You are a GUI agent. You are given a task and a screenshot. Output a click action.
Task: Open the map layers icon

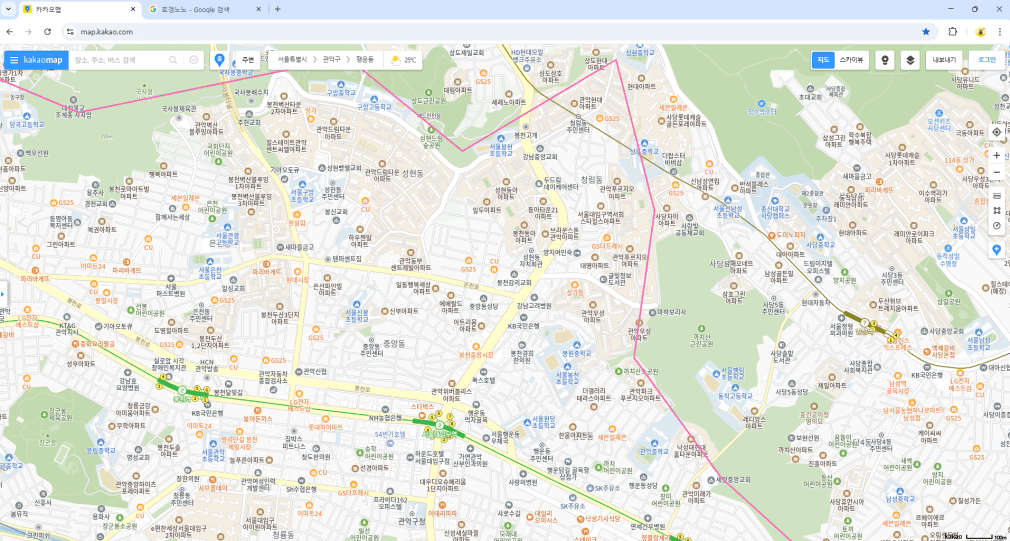909,60
